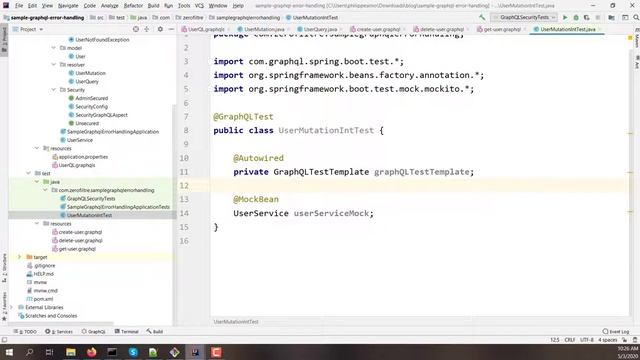Select pom.xml file

[x=43, y=299]
